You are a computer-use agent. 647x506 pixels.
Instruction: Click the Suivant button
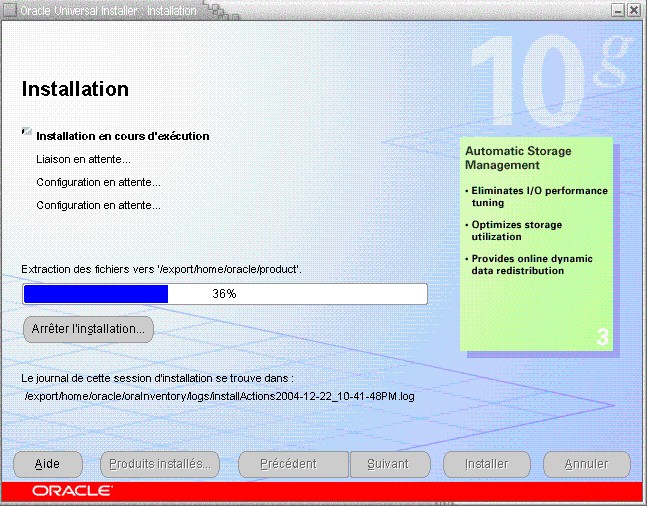click(387, 464)
